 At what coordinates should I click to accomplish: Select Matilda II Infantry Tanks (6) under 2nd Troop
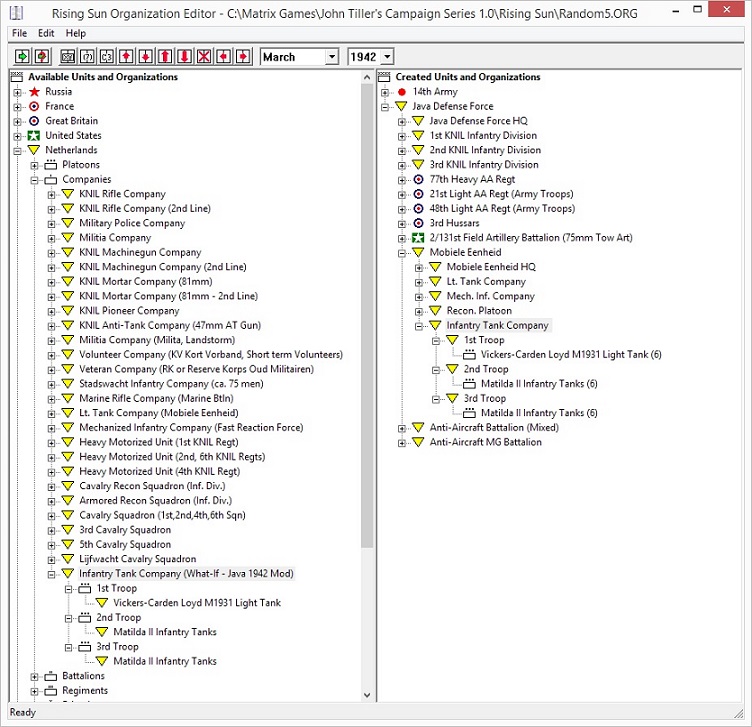[539, 384]
